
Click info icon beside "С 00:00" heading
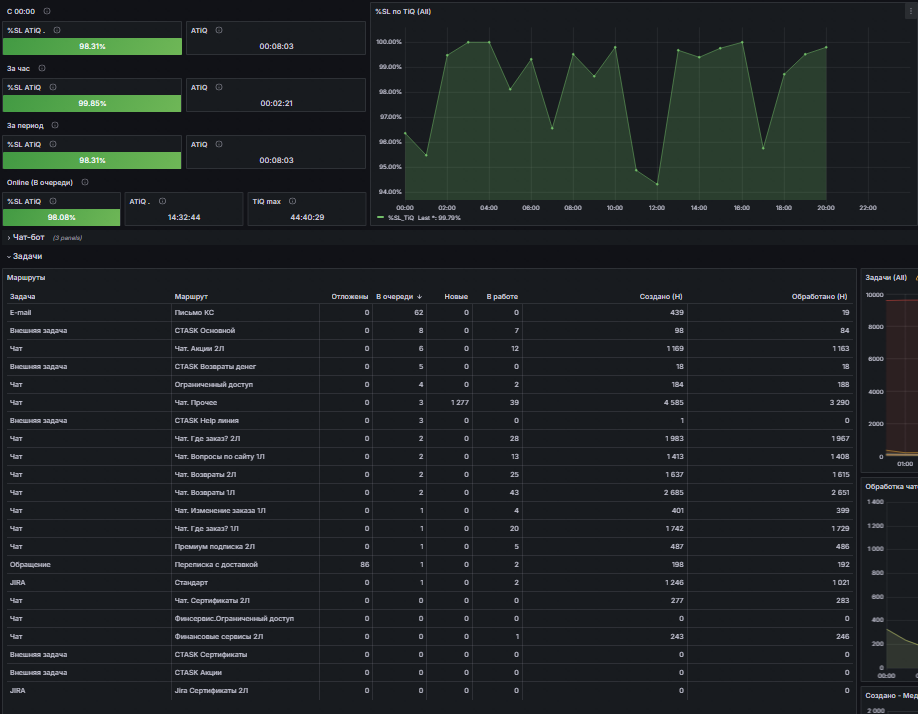pyautogui.click(x=47, y=11)
